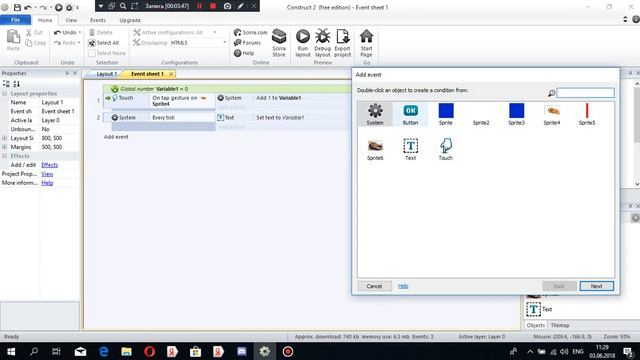Open the Active configurations dropdown
640x360 pixels.
pyautogui.click(x=215, y=32)
